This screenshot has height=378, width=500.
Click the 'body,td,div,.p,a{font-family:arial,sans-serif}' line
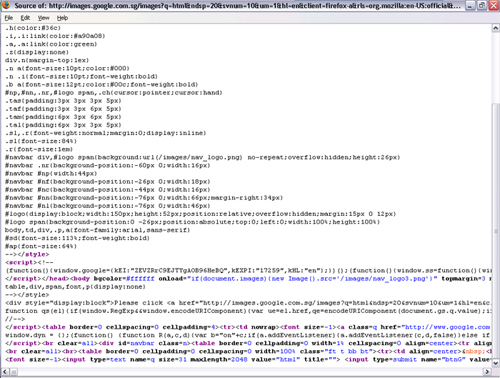coord(98,230)
